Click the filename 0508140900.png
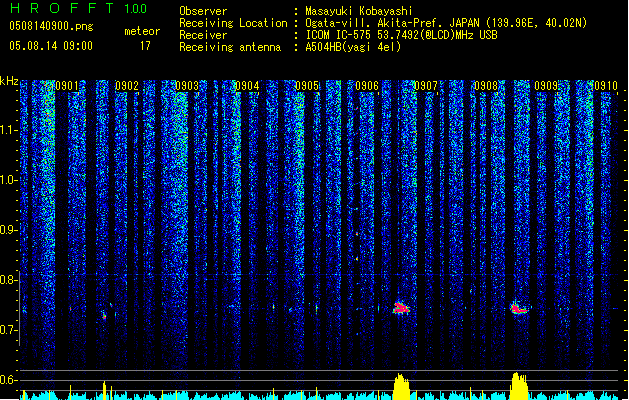629x400 pixels. (51, 27)
